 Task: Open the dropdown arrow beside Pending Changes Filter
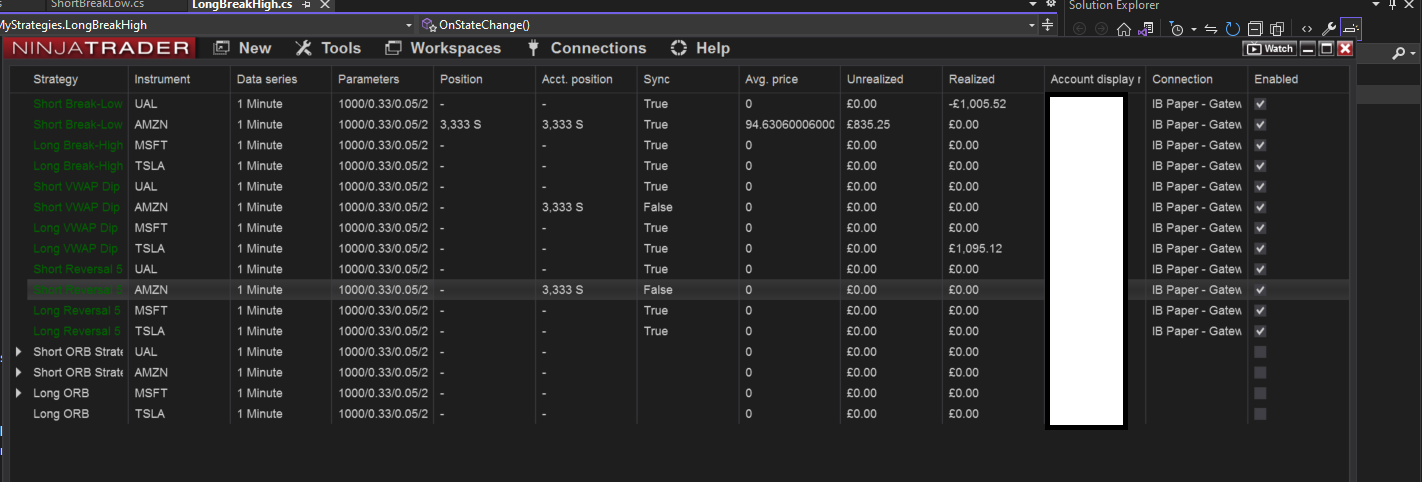click(x=1194, y=29)
